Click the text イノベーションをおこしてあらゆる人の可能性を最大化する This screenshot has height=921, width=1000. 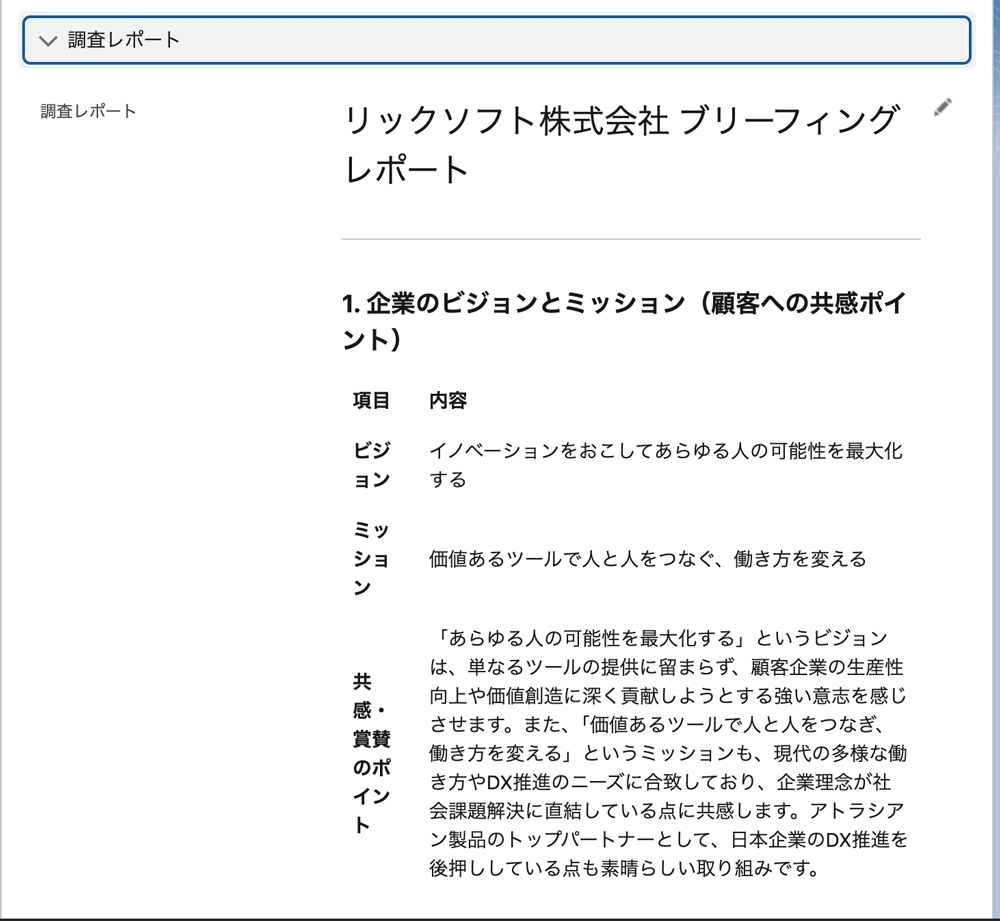666,465
